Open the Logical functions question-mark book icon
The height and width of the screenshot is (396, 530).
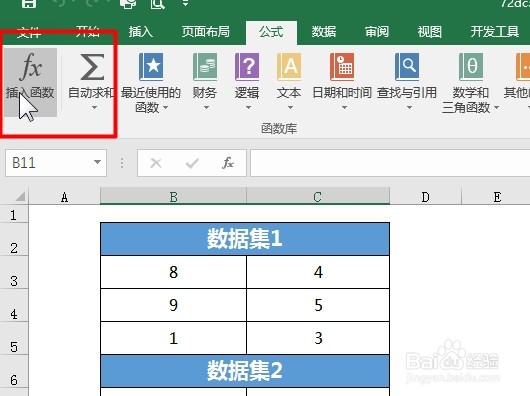tap(247, 67)
